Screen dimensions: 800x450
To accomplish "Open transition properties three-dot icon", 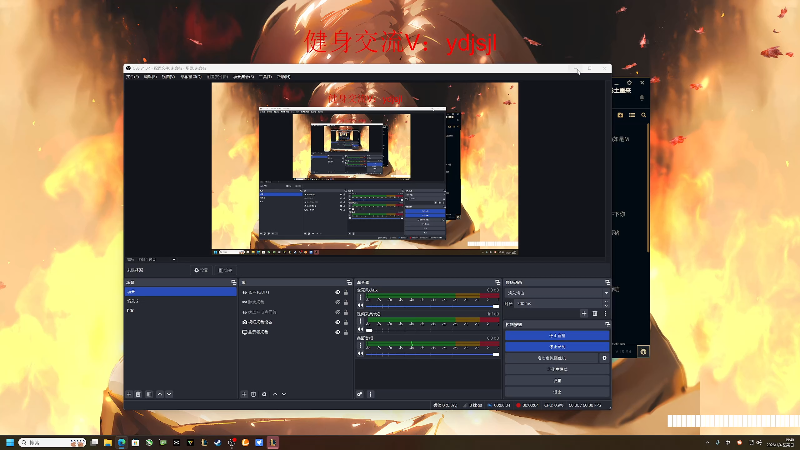I will [606, 314].
